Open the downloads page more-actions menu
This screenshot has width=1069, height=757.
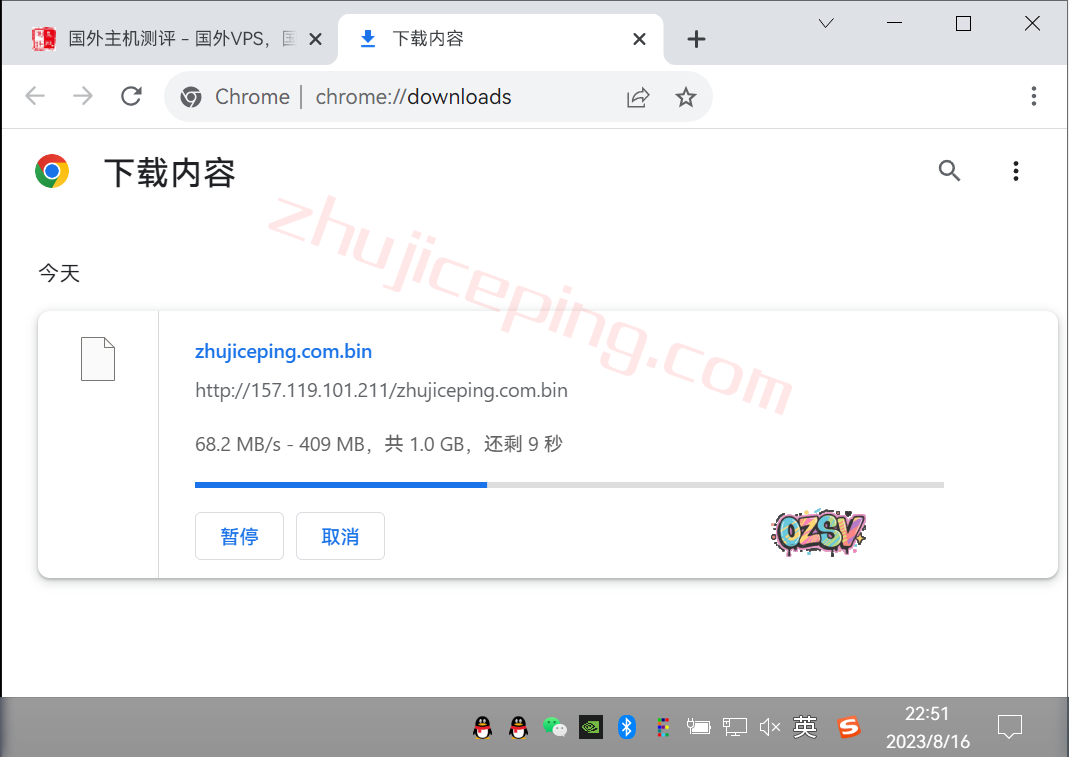tap(1015, 171)
